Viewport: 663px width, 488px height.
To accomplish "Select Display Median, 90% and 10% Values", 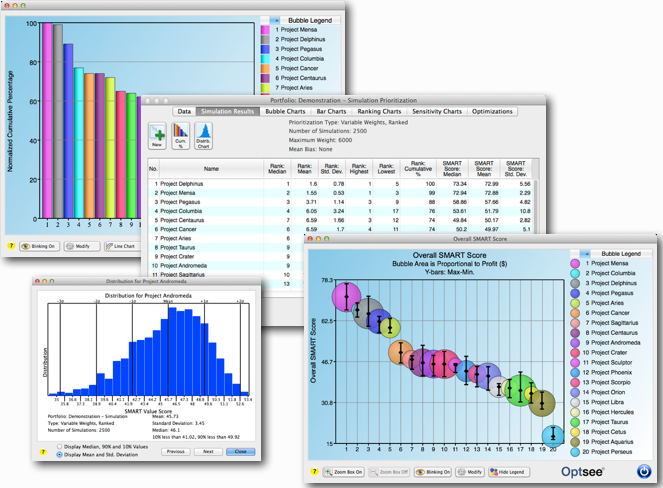I will [60, 446].
